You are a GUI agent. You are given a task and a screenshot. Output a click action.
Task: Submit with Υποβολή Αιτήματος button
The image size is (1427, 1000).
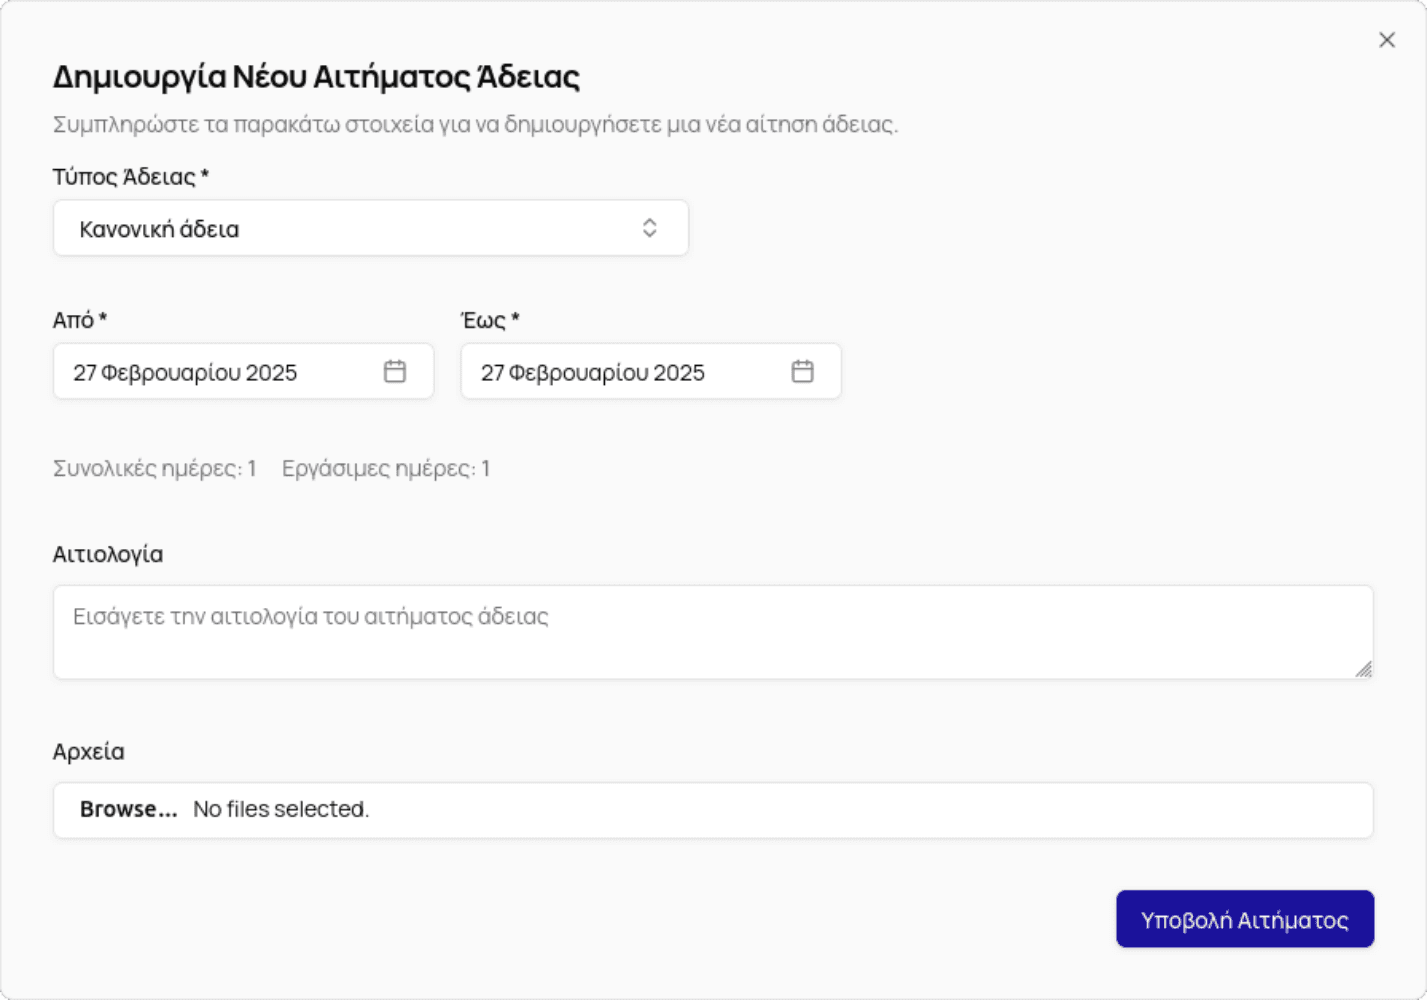pos(1244,919)
